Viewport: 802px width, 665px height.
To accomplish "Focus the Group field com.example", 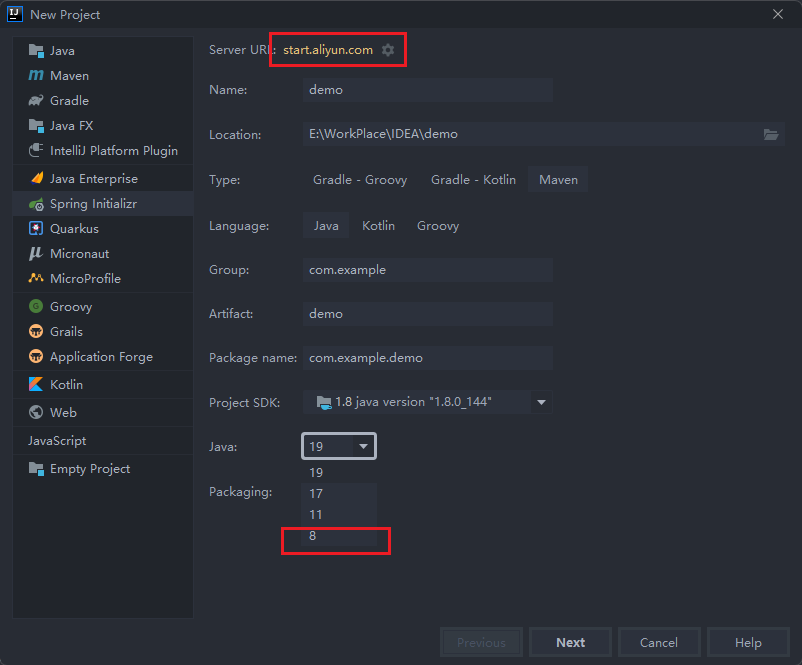I will (428, 270).
